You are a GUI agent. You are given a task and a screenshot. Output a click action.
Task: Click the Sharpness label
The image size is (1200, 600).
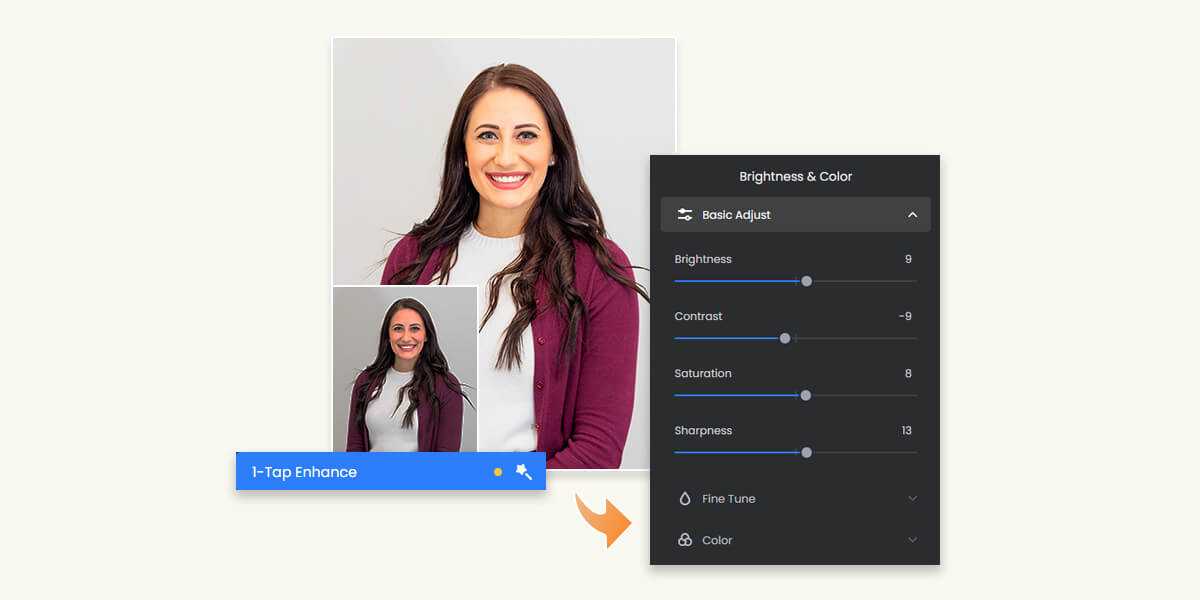click(x=703, y=430)
